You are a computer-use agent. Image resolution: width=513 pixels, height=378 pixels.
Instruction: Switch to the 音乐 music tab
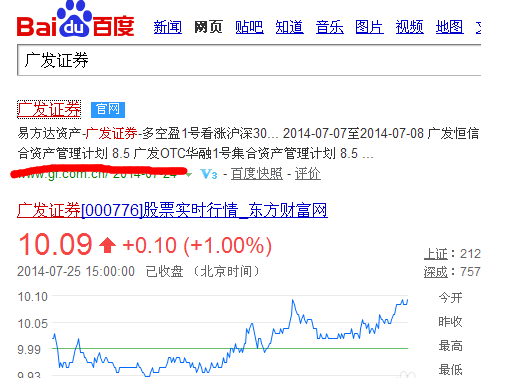pyautogui.click(x=330, y=27)
